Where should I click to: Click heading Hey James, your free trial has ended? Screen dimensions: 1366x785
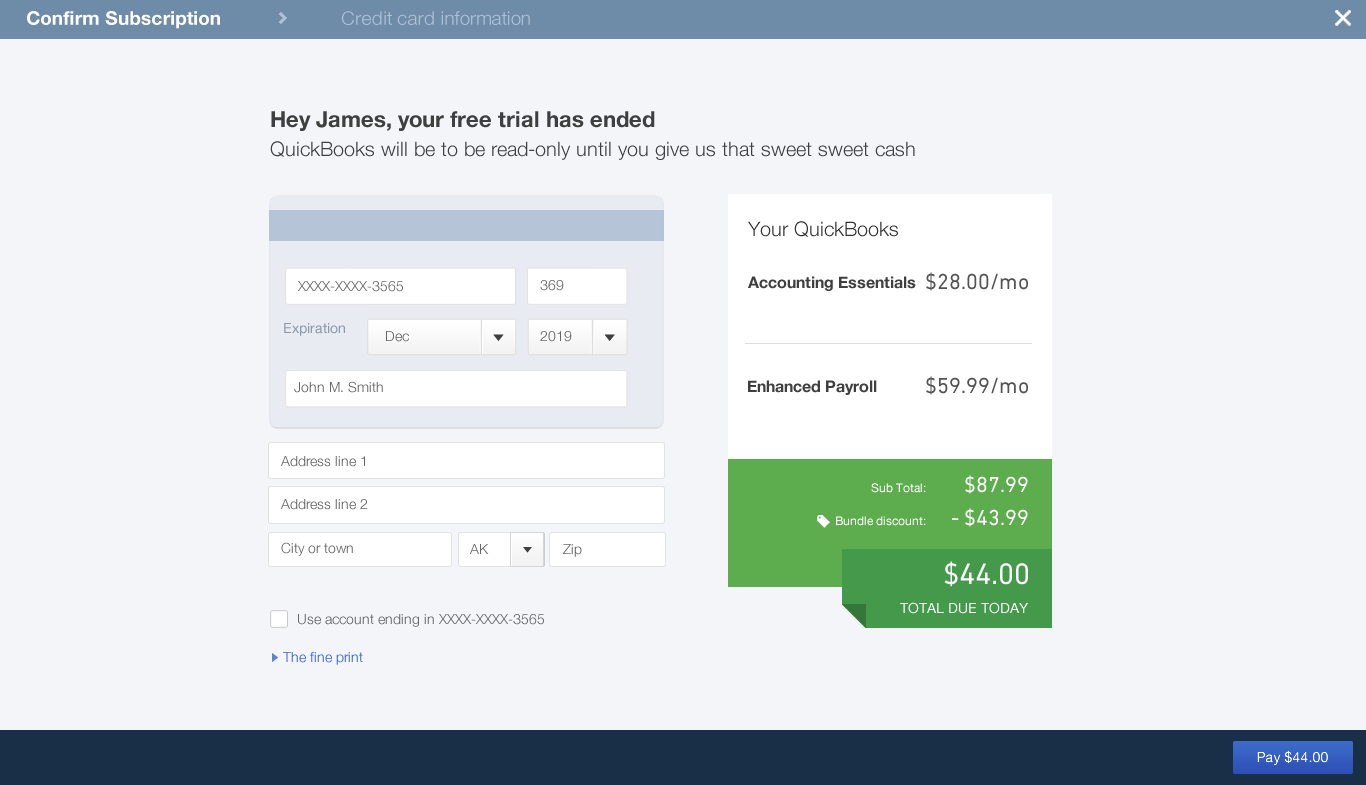coord(462,120)
